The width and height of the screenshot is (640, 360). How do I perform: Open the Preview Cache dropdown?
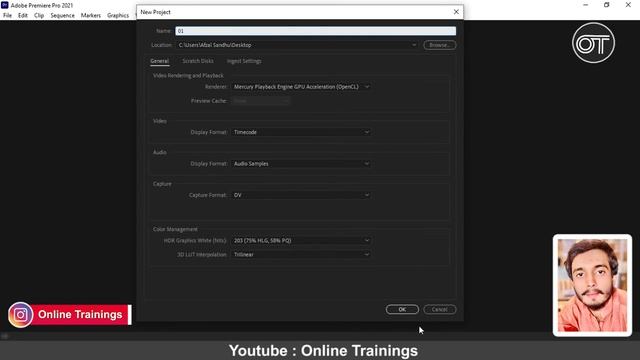click(260, 100)
